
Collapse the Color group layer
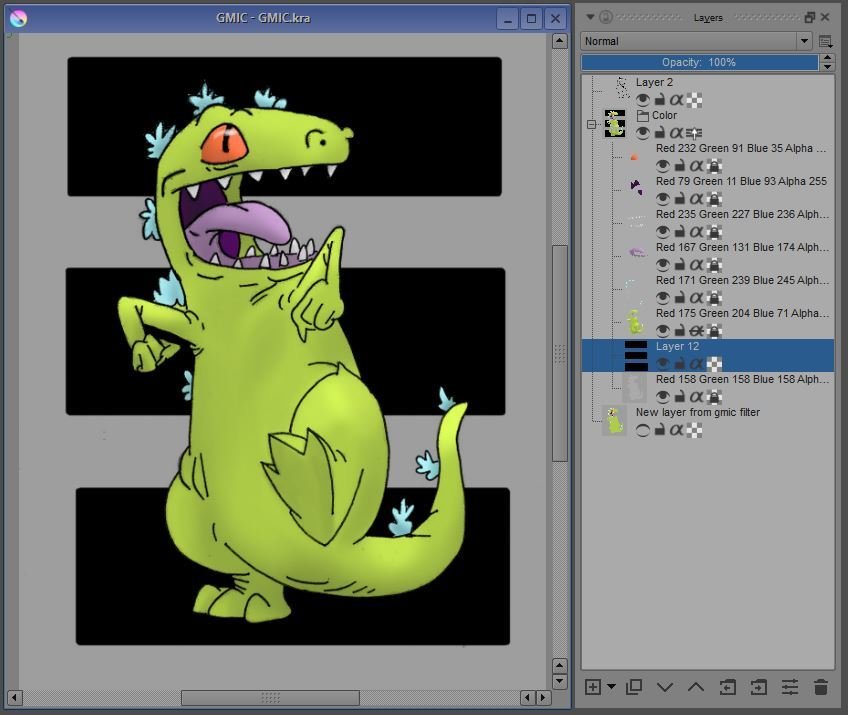pos(592,124)
